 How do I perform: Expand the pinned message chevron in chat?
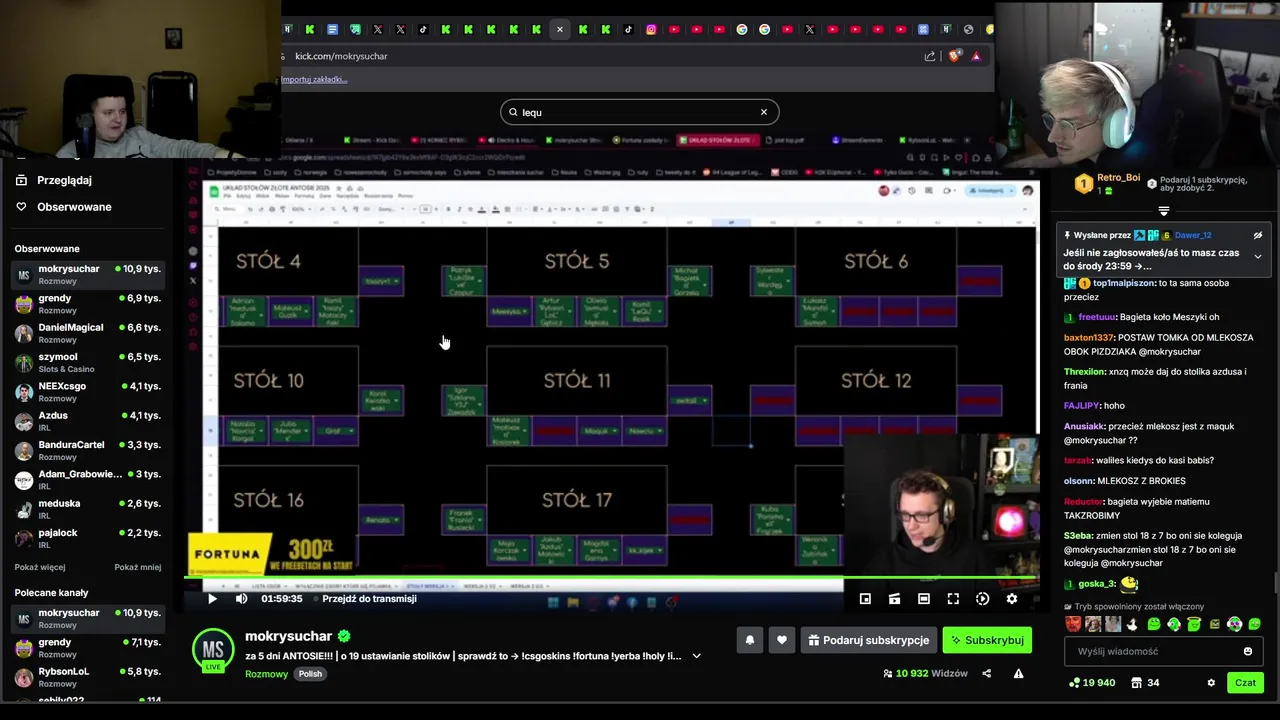(x=1257, y=256)
